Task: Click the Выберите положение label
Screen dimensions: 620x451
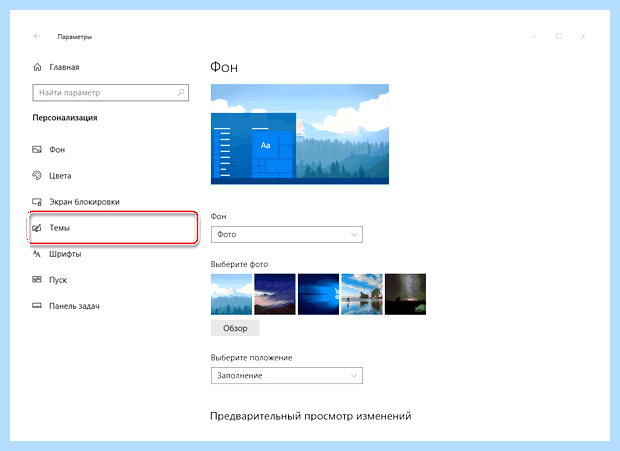Action: click(251, 358)
